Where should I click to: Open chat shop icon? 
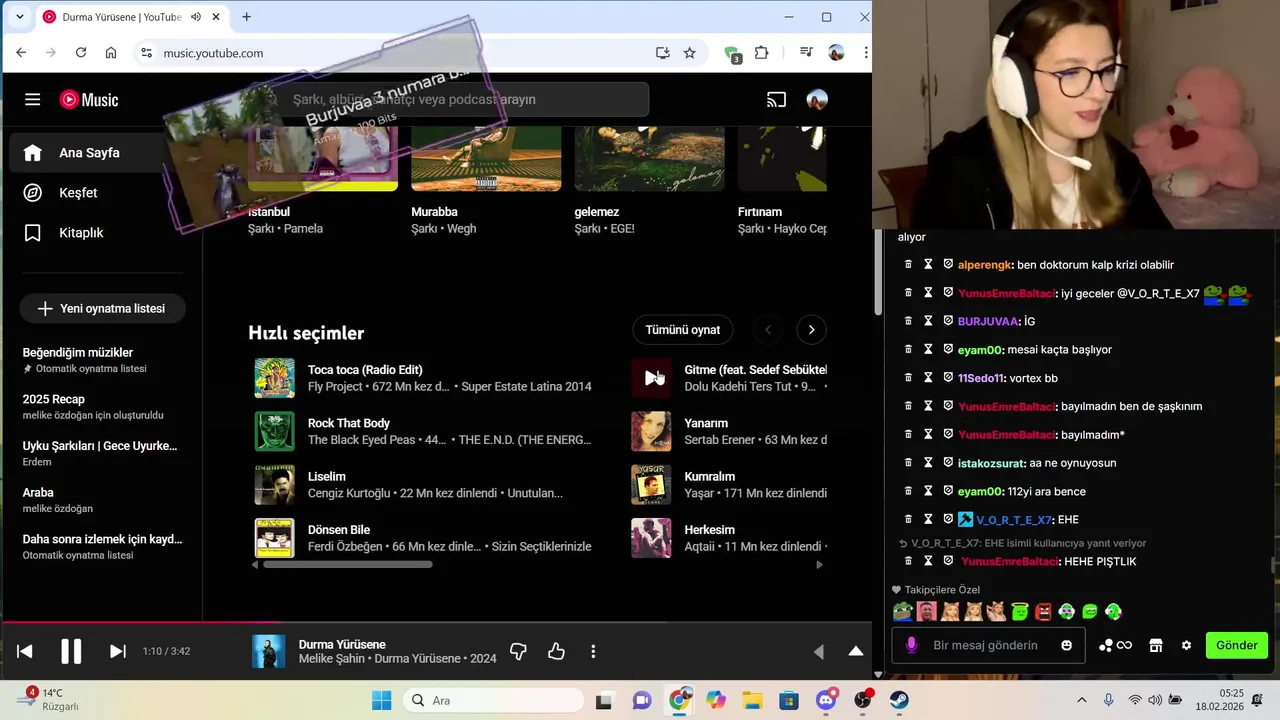(x=1156, y=646)
